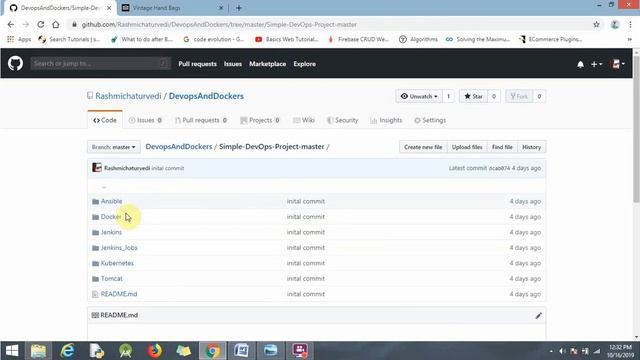Screen dimensions: 640x360
Task: Open Marketplace in top navigation
Action: [x=268, y=64]
